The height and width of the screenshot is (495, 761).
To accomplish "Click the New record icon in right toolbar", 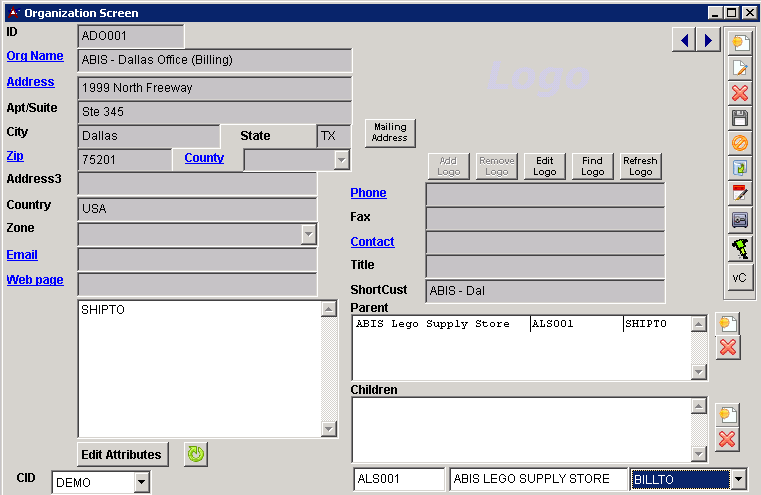I will coord(740,43).
